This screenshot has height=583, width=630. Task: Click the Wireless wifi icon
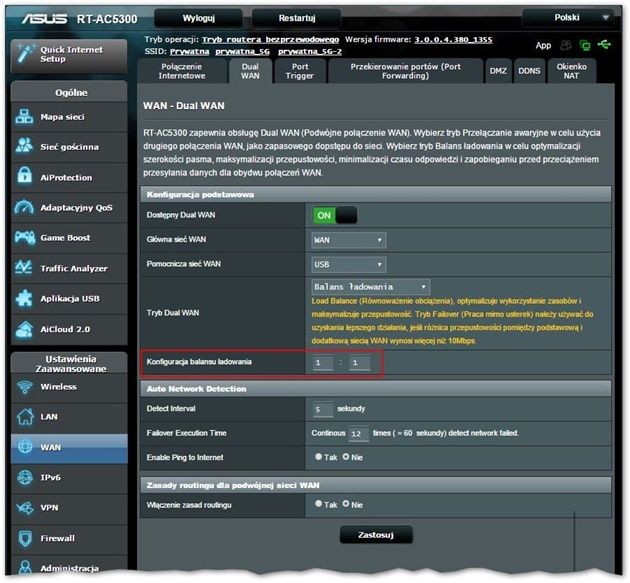pos(25,387)
